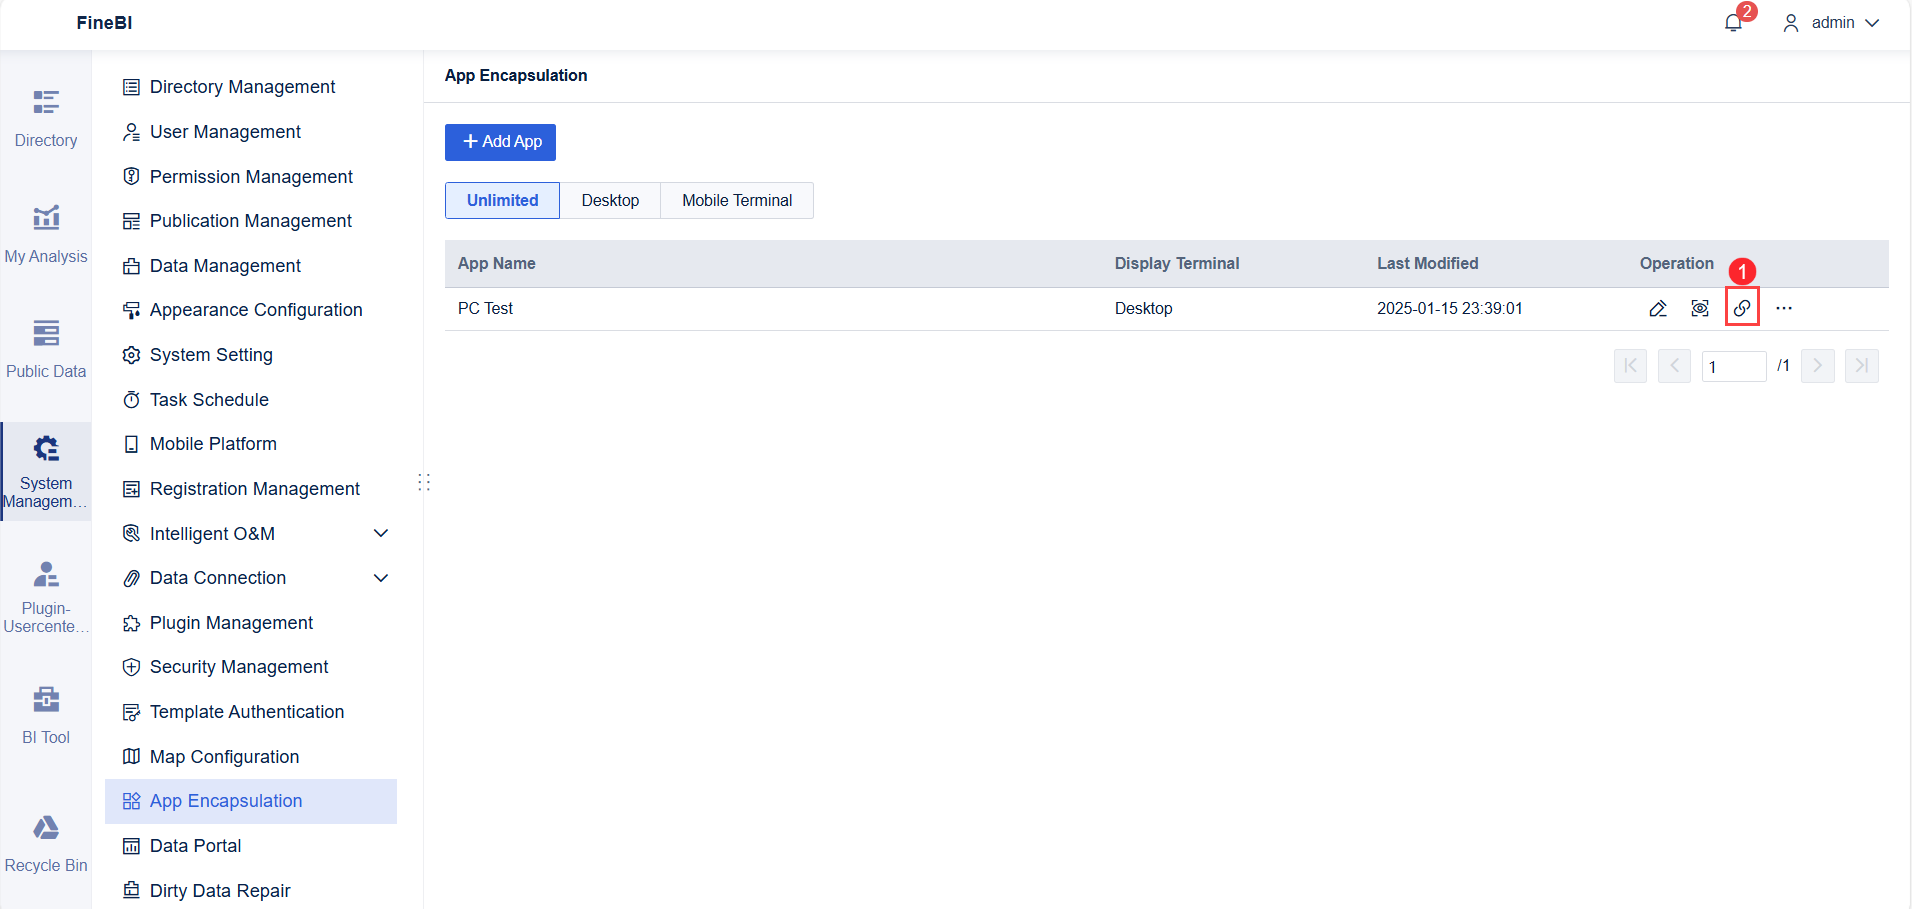Open Permission Management menu
The width and height of the screenshot is (1912, 909).
pos(251,177)
